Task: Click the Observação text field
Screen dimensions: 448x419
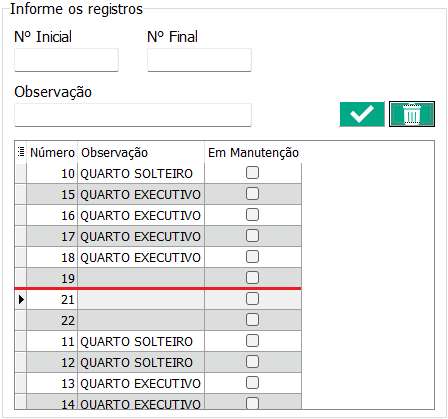Action: tap(133, 115)
